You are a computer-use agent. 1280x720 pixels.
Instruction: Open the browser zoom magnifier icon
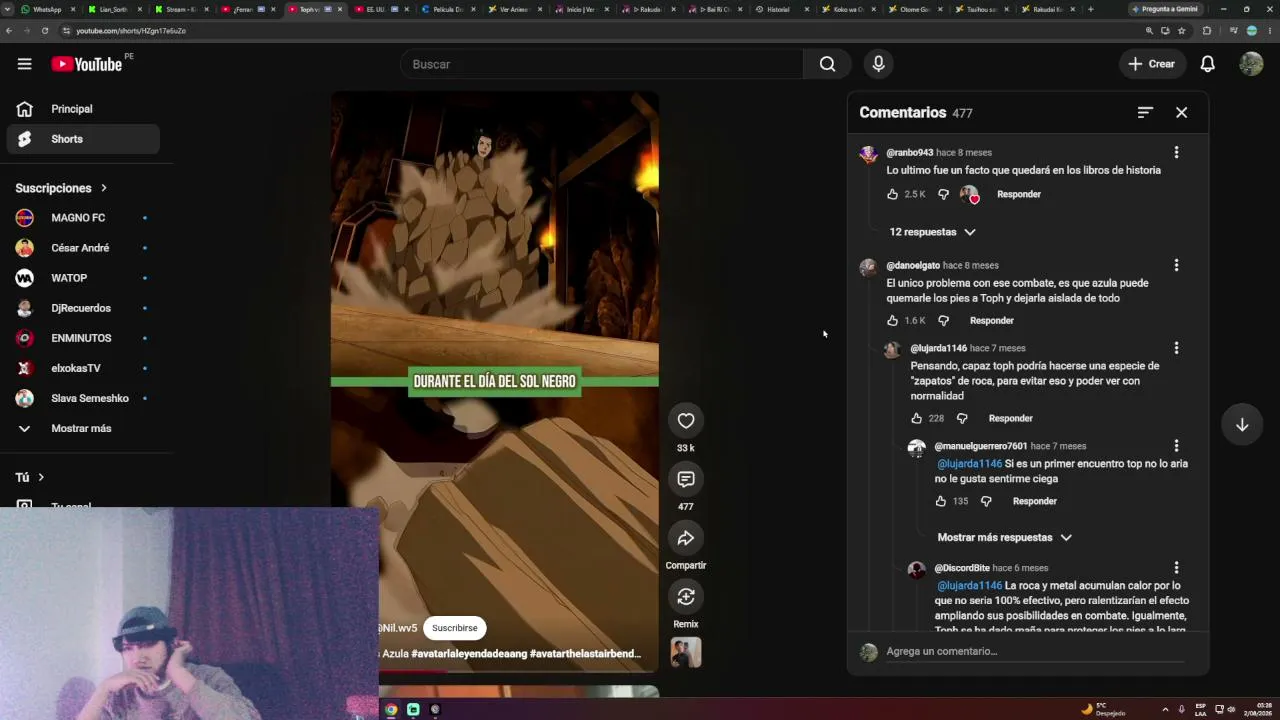click(x=1149, y=31)
